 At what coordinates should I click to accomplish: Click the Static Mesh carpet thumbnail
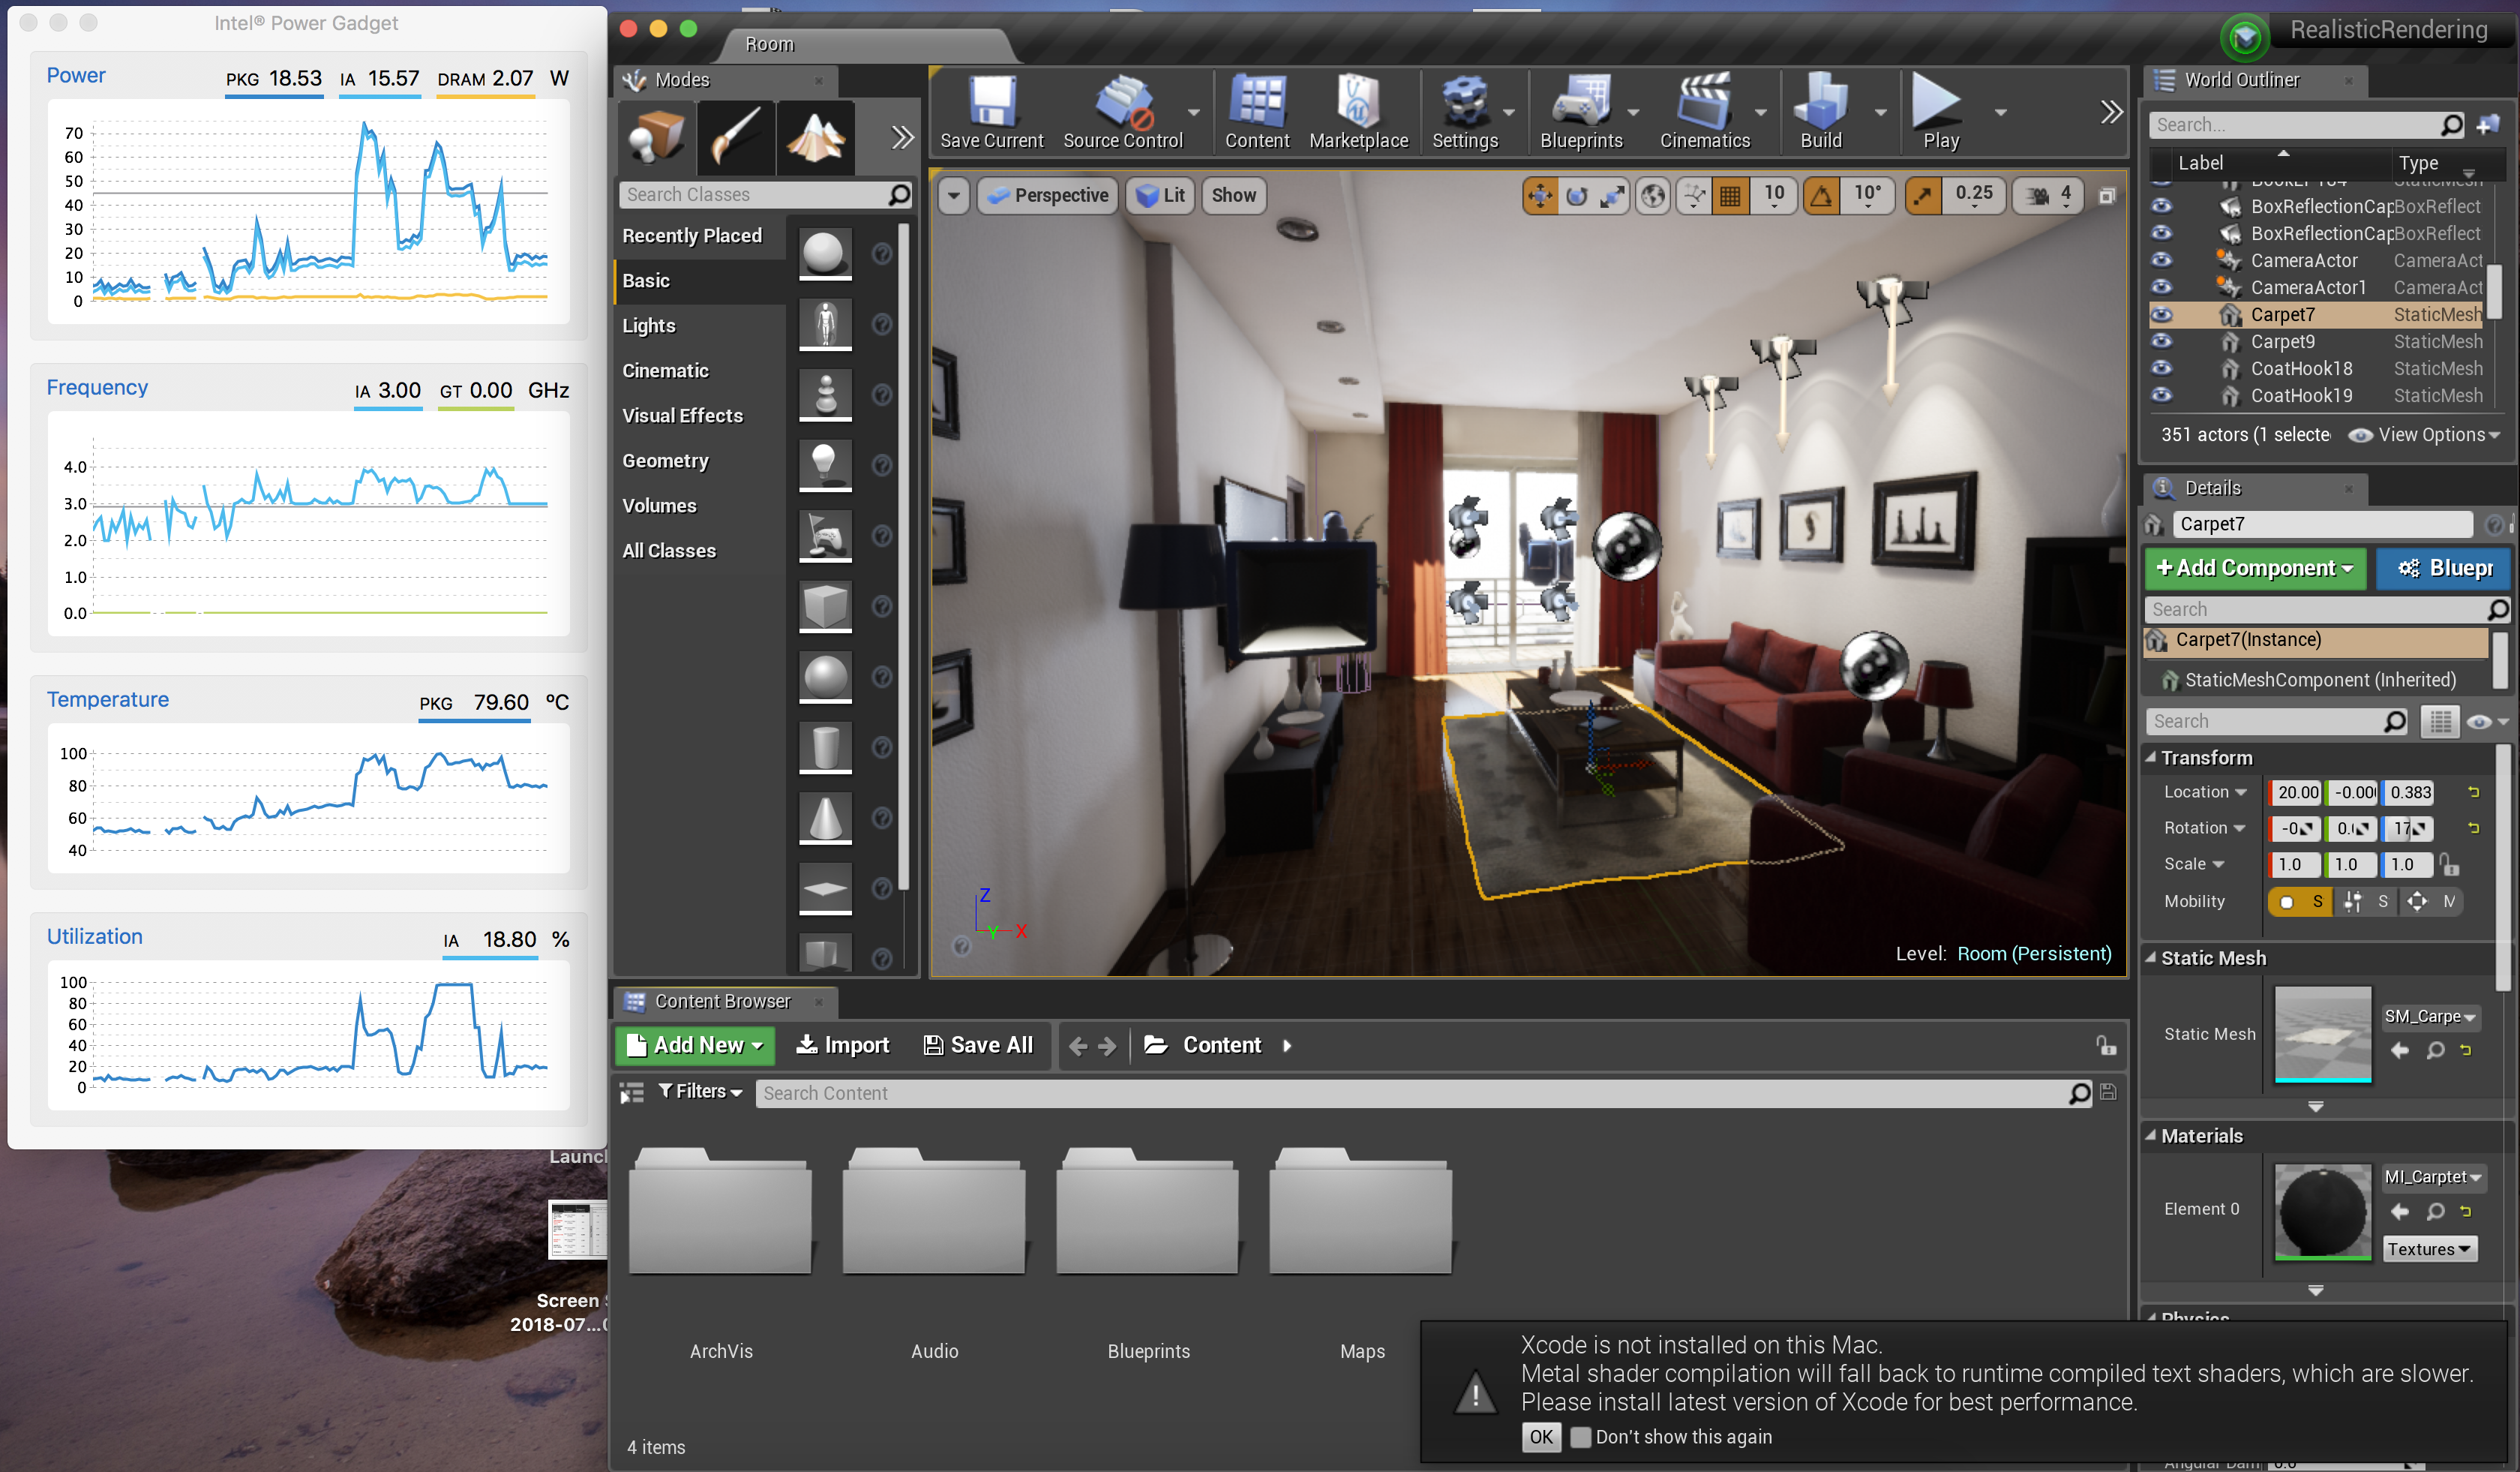click(2322, 1034)
